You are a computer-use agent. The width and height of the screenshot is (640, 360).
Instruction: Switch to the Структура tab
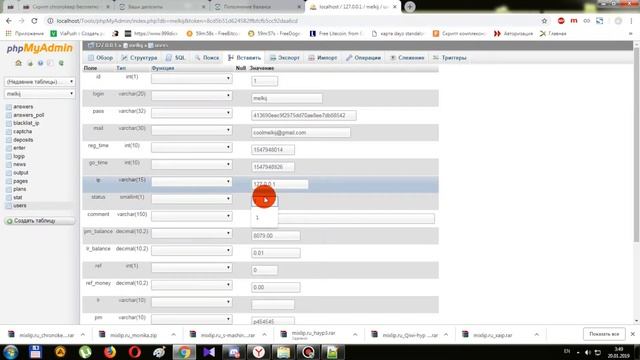[140, 58]
